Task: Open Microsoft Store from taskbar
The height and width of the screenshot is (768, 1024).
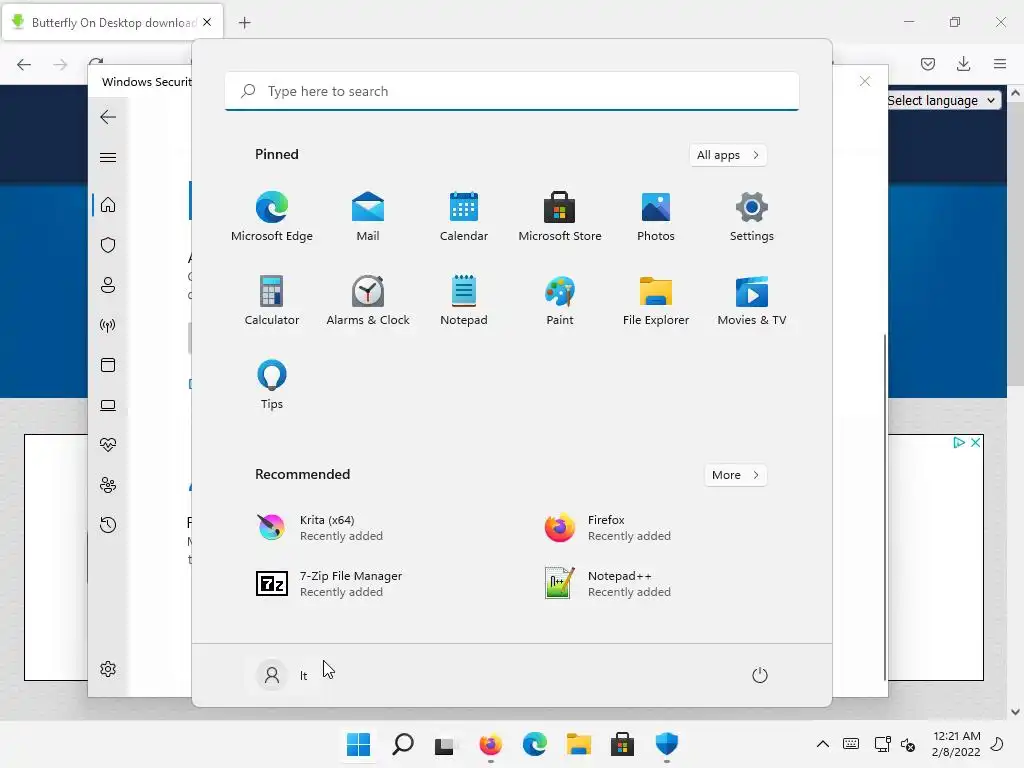Action: pyautogui.click(x=622, y=744)
